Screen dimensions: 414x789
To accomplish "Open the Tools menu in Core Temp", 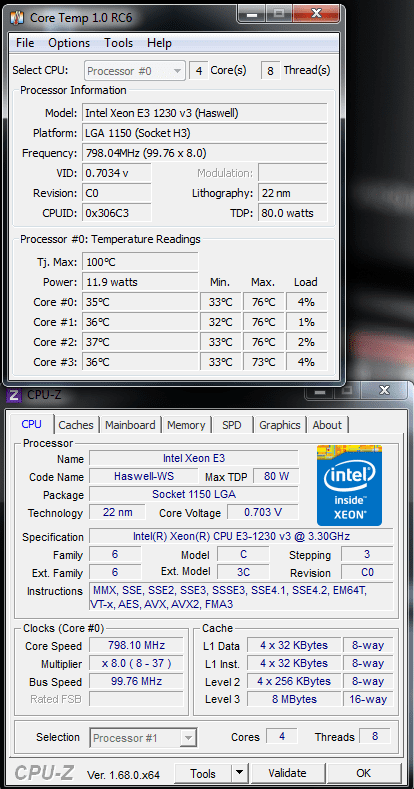I will coord(119,43).
